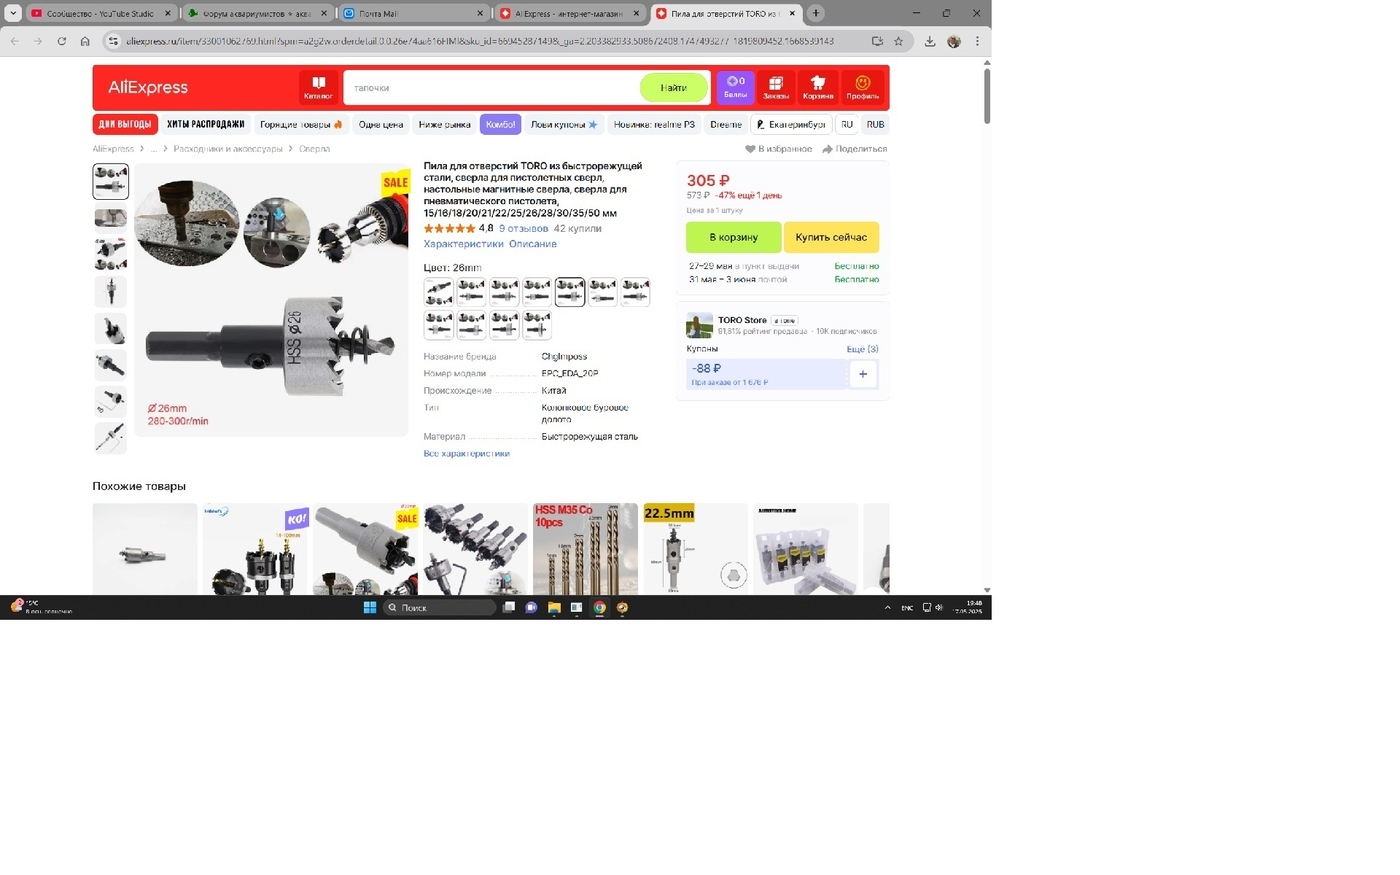Open the Ниже рынка category
This screenshot has width=1400, height=875.
(444, 124)
